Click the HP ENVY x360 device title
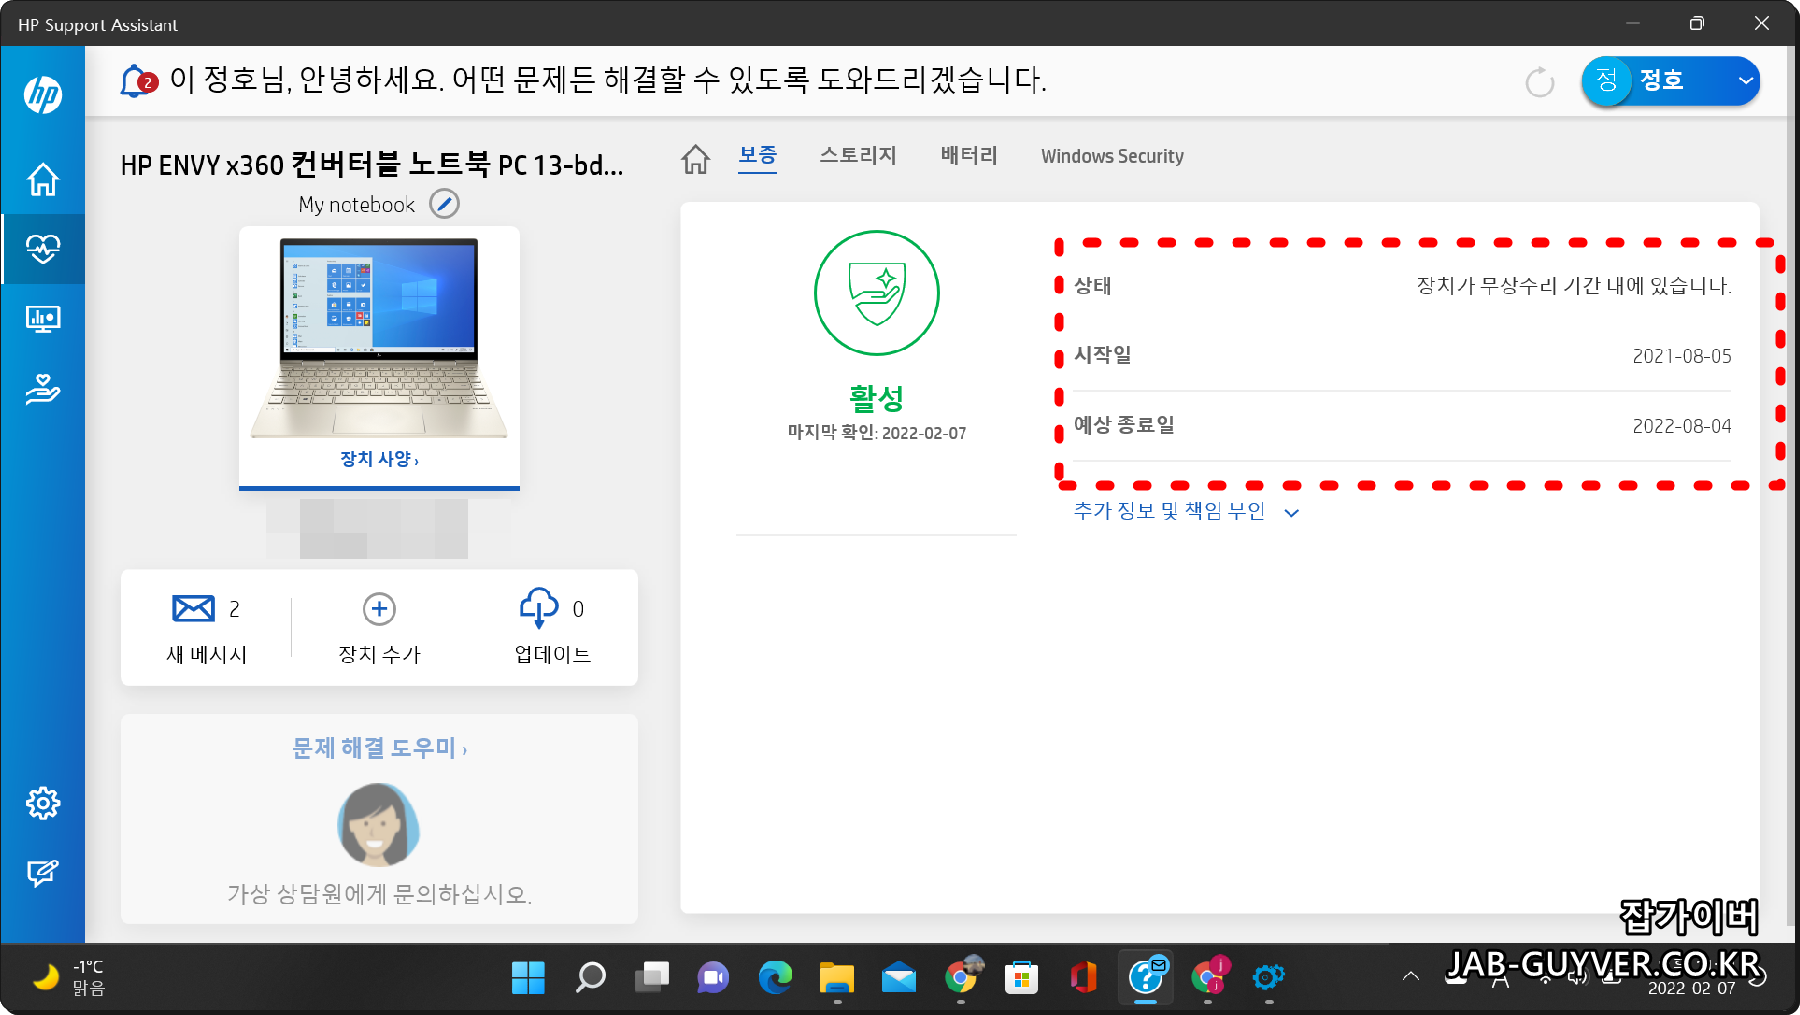Viewport: 1800px width, 1015px height. (x=372, y=165)
